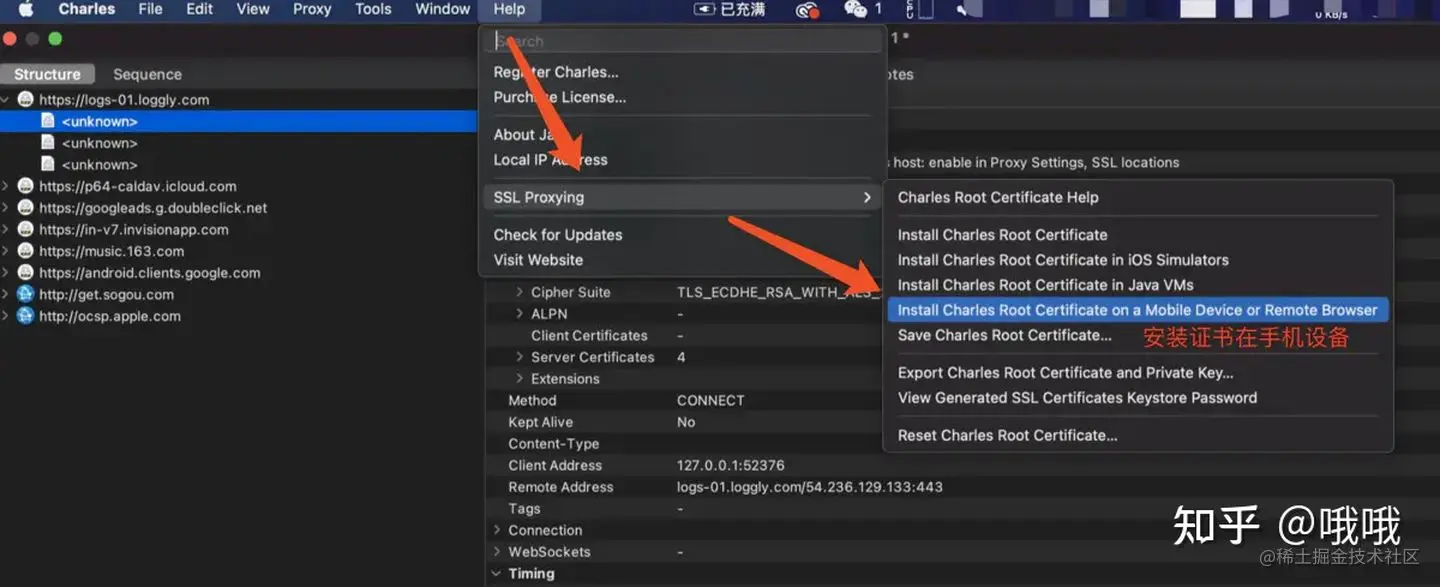Expand the in-v7.invisionapp.com node chevron
This screenshot has height=587, width=1440.
6,230
